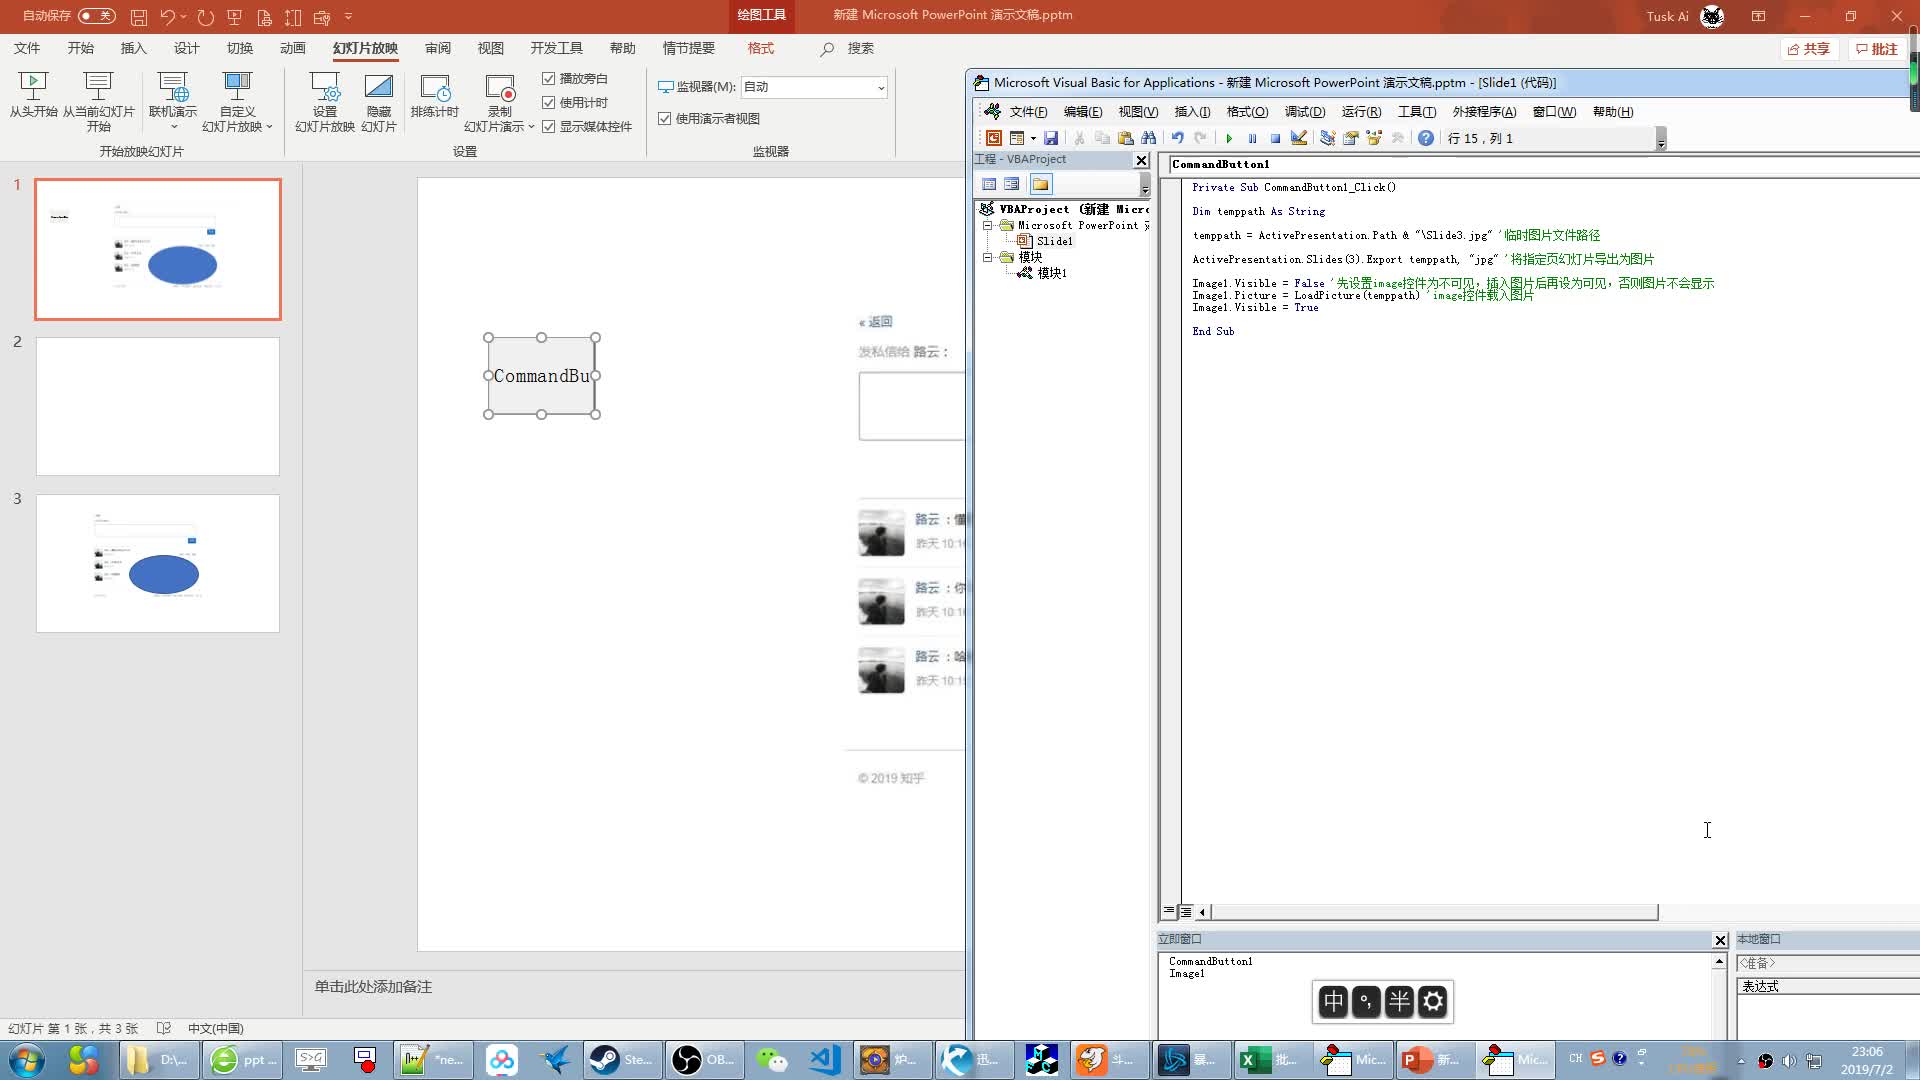Image resolution: width=1920 pixels, height=1080 pixels.
Task: Select slide 3 thumbnail
Action: click(158, 563)
